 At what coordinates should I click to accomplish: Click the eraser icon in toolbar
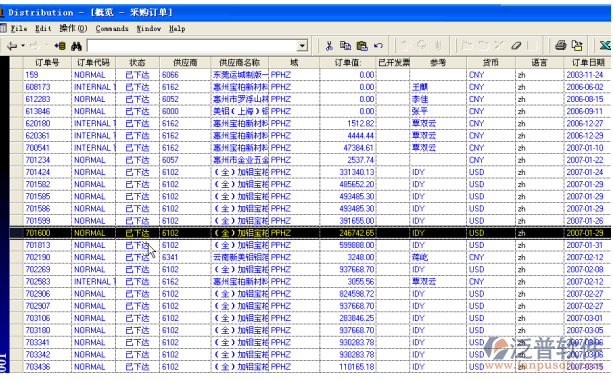[516, 46]
